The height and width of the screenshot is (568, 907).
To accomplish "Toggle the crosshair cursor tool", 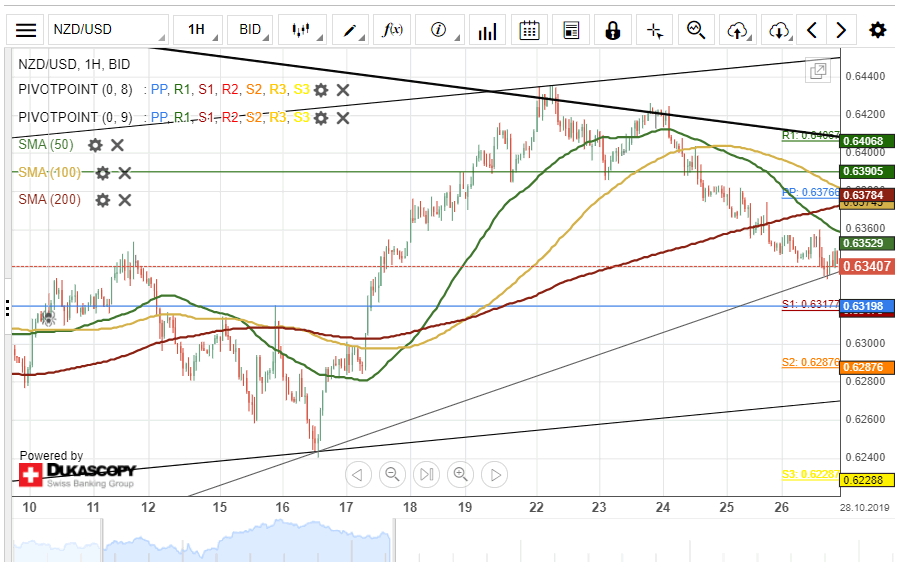I will click(x=655, y=30).
